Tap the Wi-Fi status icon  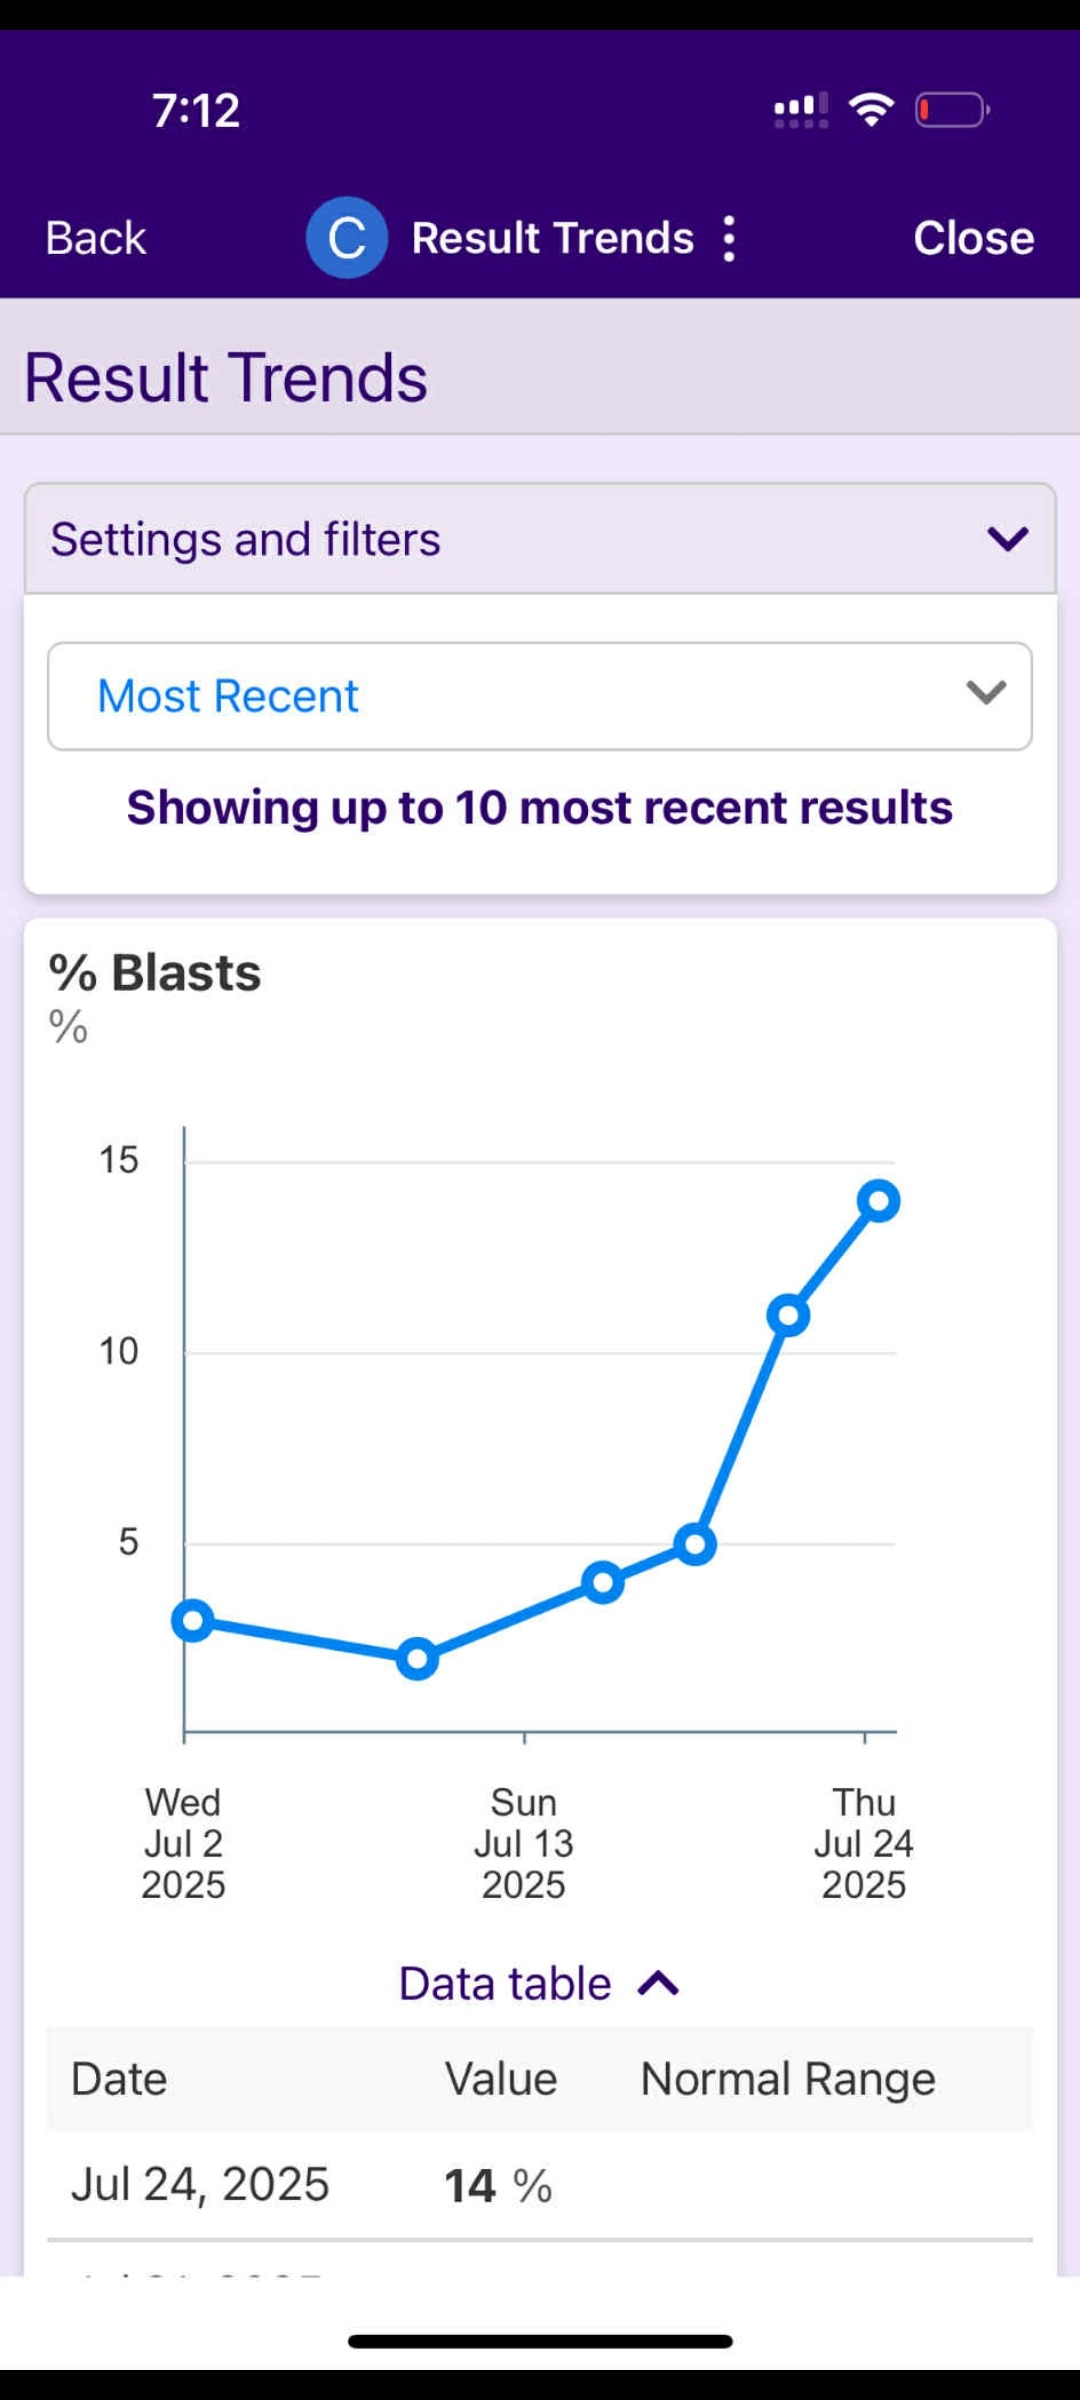click(871, 109)
